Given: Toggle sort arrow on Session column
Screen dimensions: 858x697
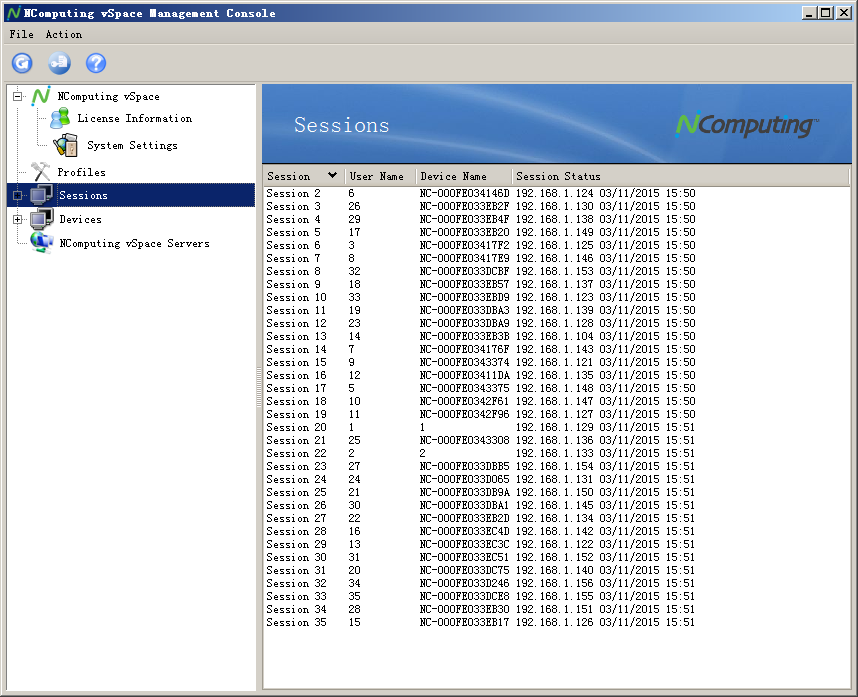Looking at the screenshot, I should click(332, 176).
